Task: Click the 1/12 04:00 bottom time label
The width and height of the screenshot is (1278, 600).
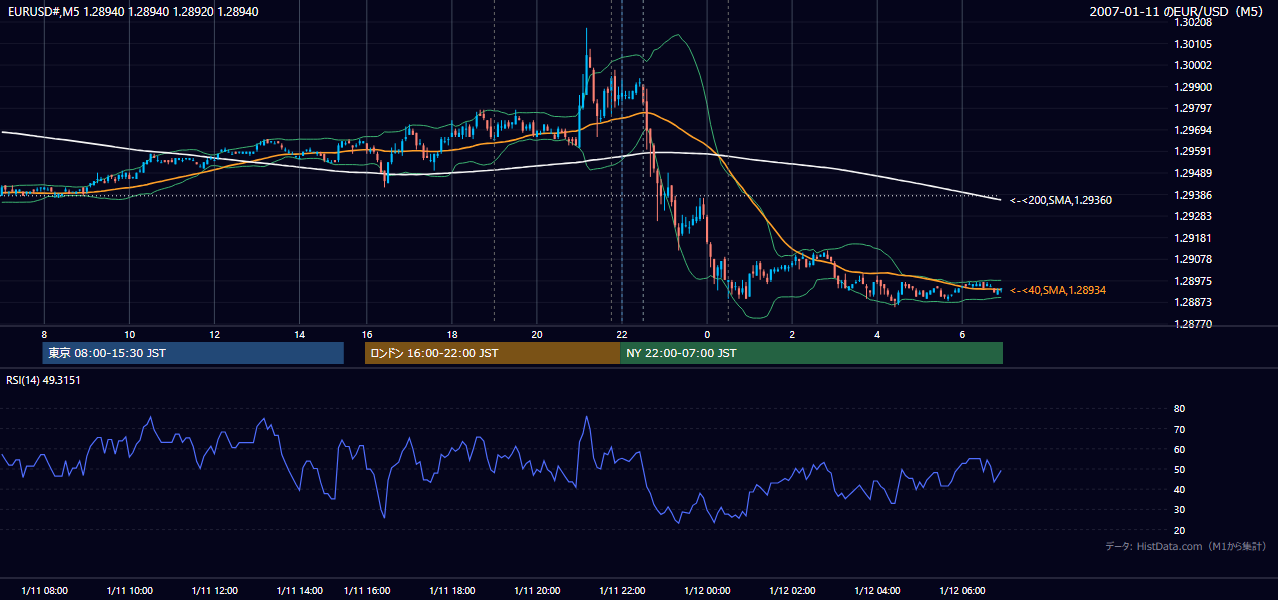Action: point(877,590)
